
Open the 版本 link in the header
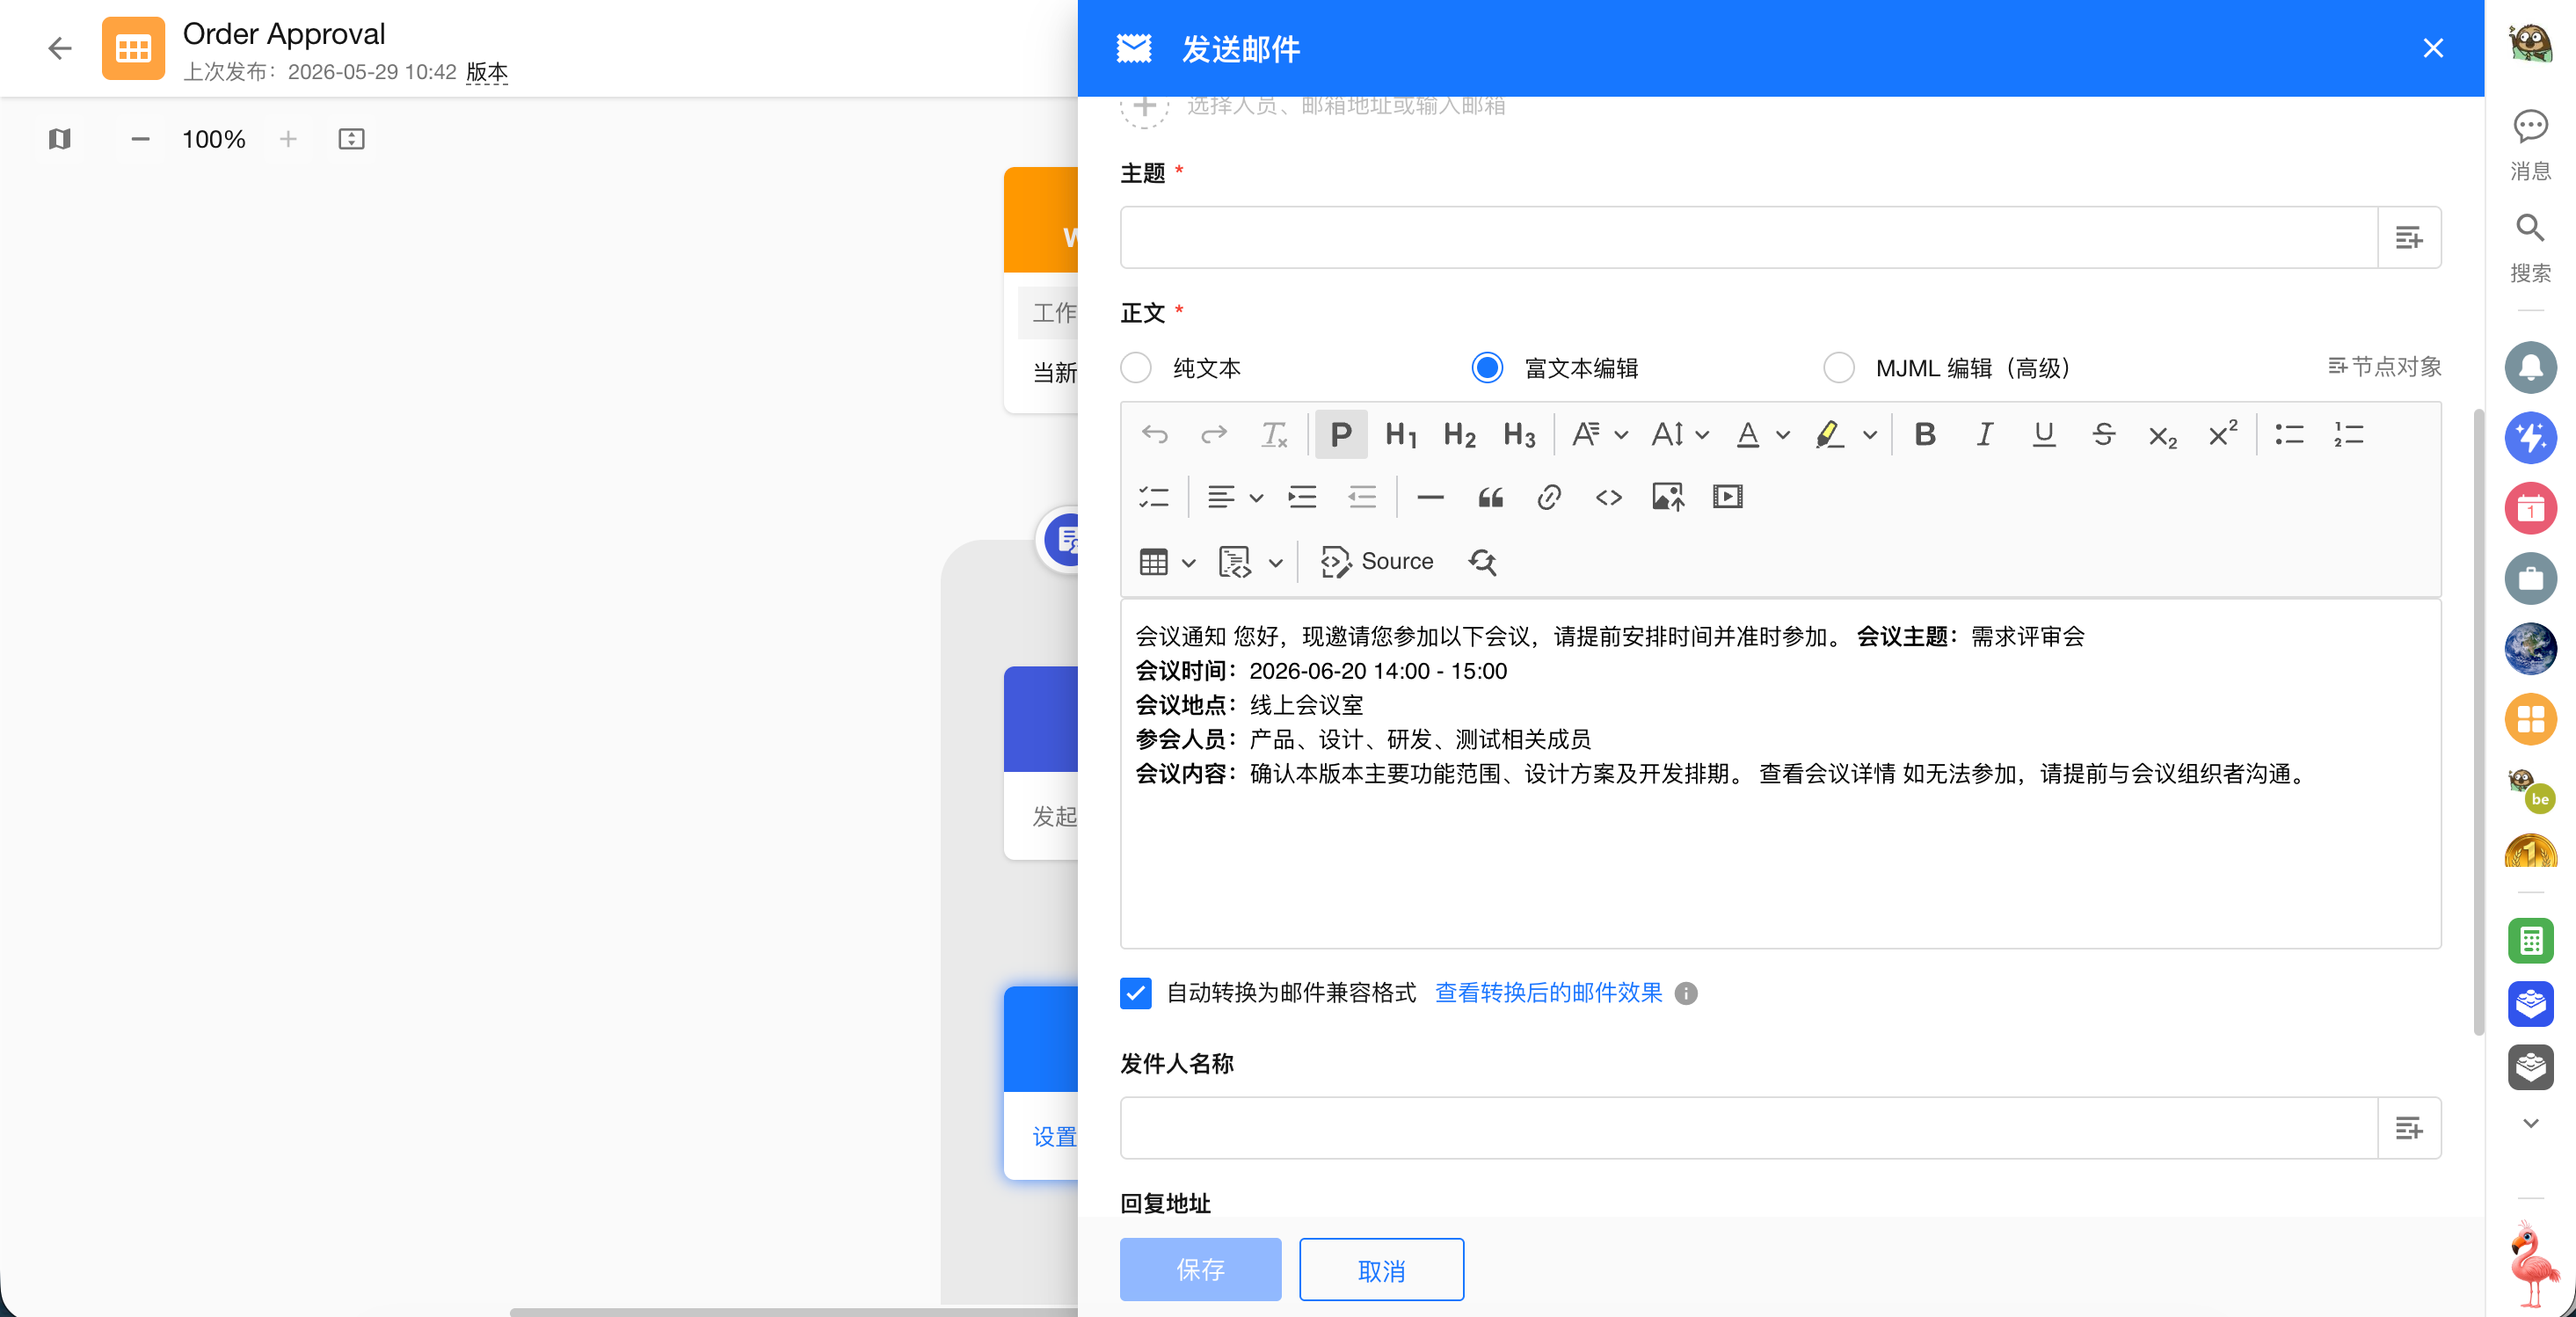[487, 72]
